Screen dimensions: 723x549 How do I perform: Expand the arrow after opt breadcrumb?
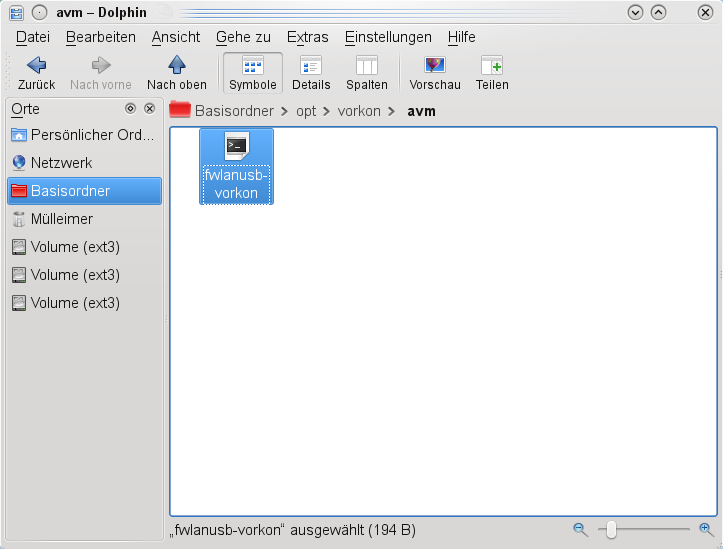(x=327, y=112)
